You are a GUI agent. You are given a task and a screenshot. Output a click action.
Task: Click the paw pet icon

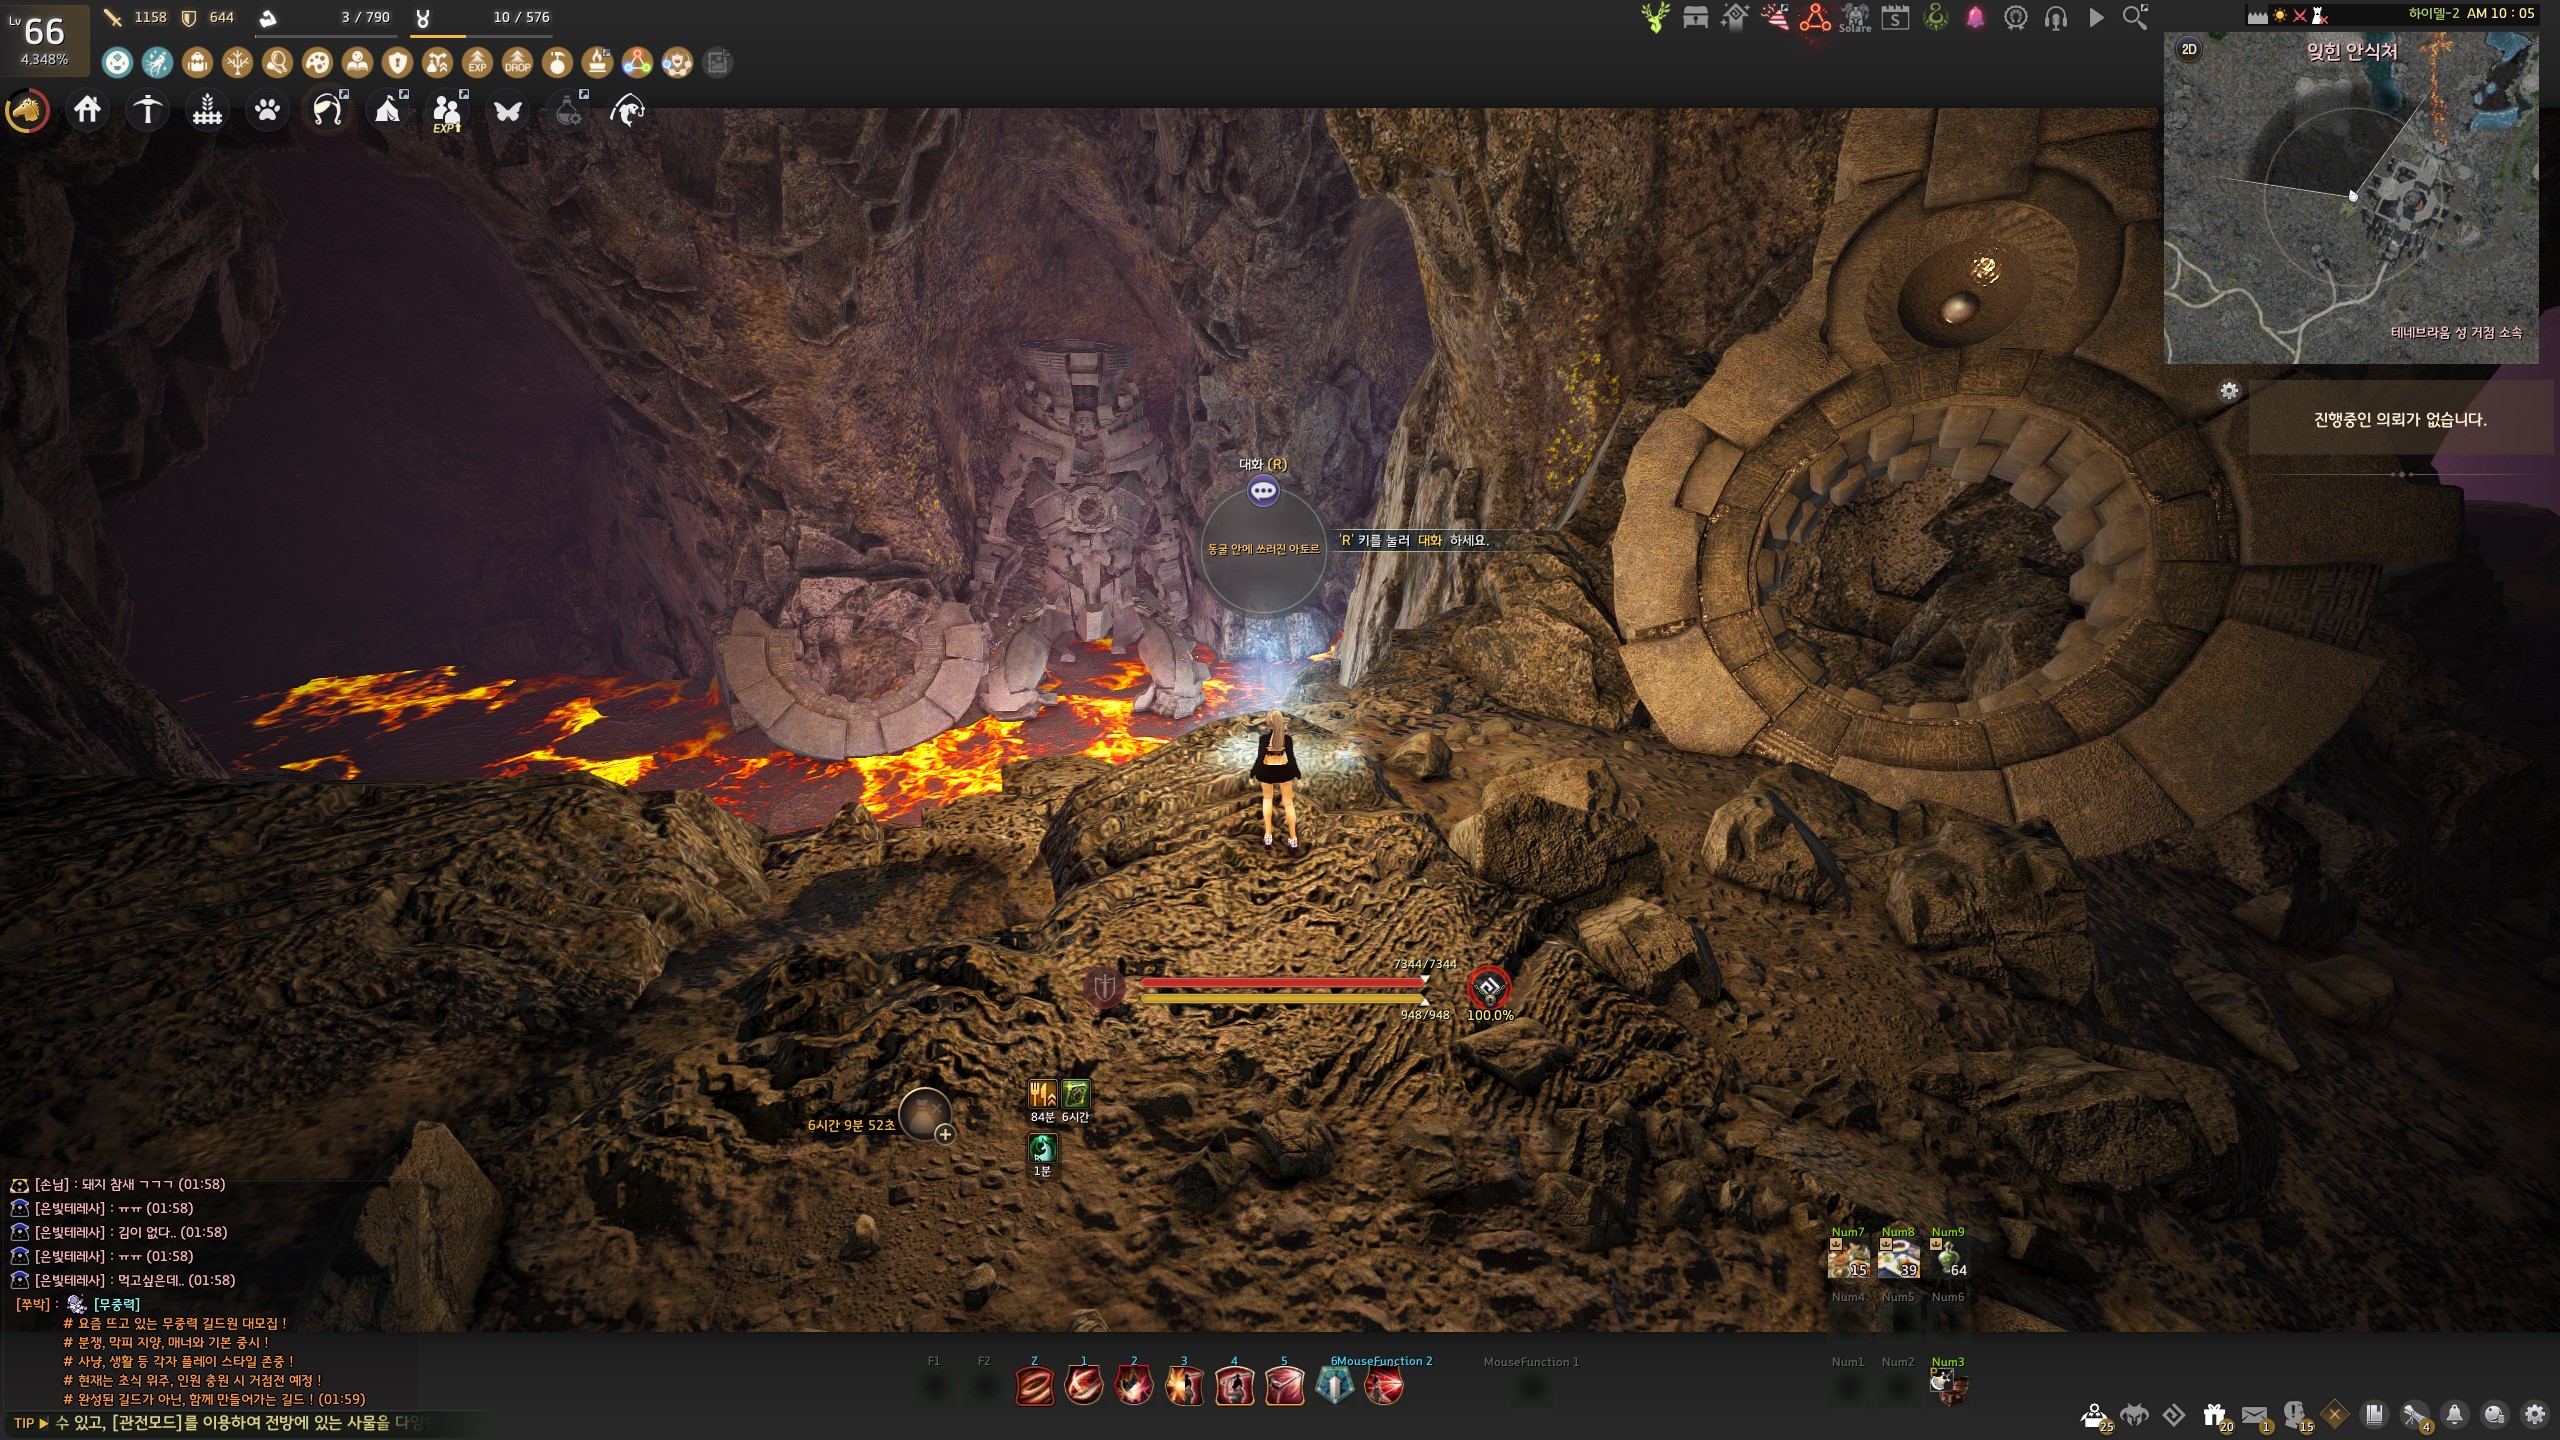click(267, 110)
